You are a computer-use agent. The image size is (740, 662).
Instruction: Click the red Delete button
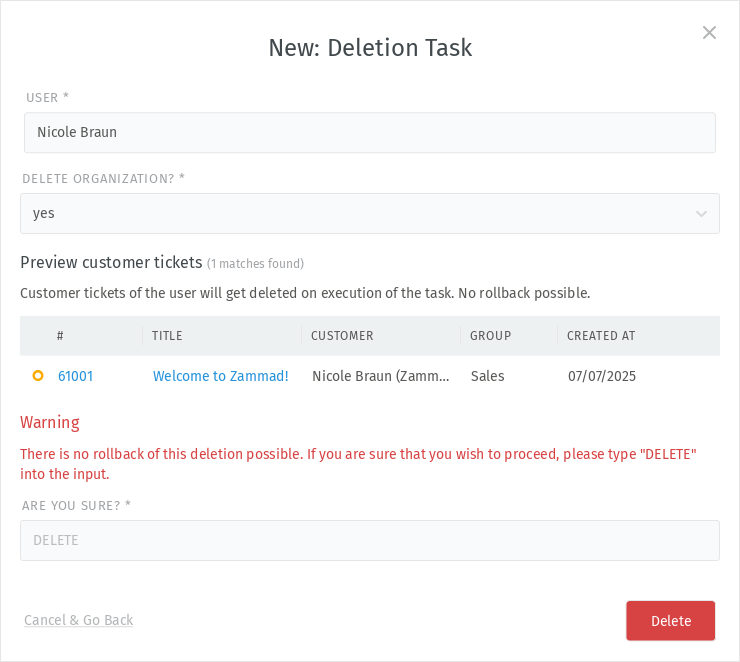click(671, 621)
